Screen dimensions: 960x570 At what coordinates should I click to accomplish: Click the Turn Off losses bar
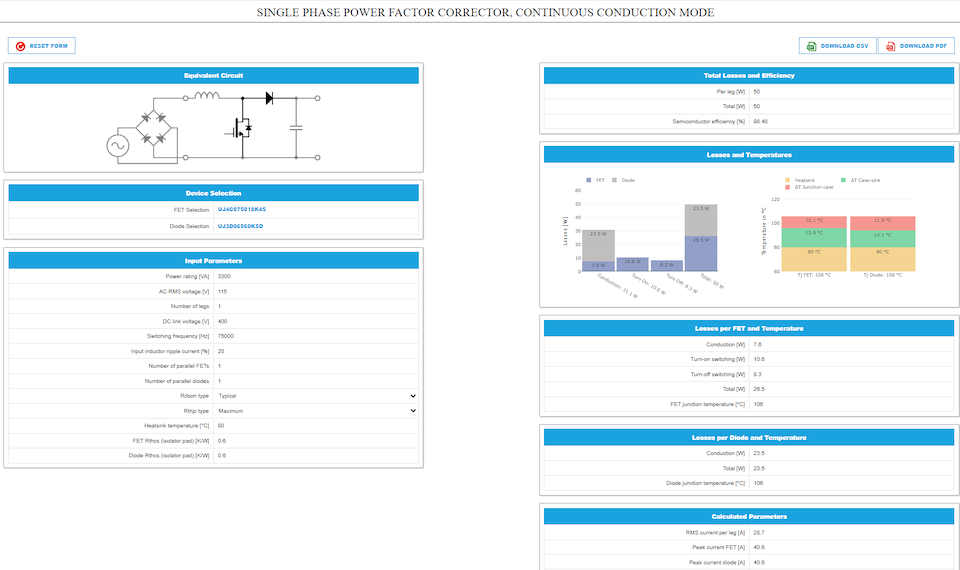coord(667,265)
